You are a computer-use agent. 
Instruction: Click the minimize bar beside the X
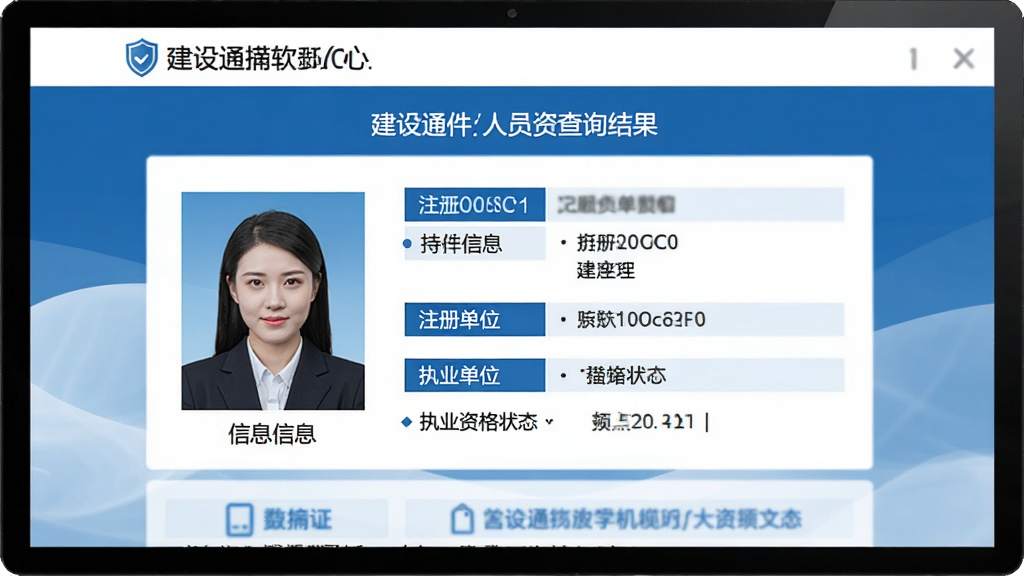click(914, 59)
